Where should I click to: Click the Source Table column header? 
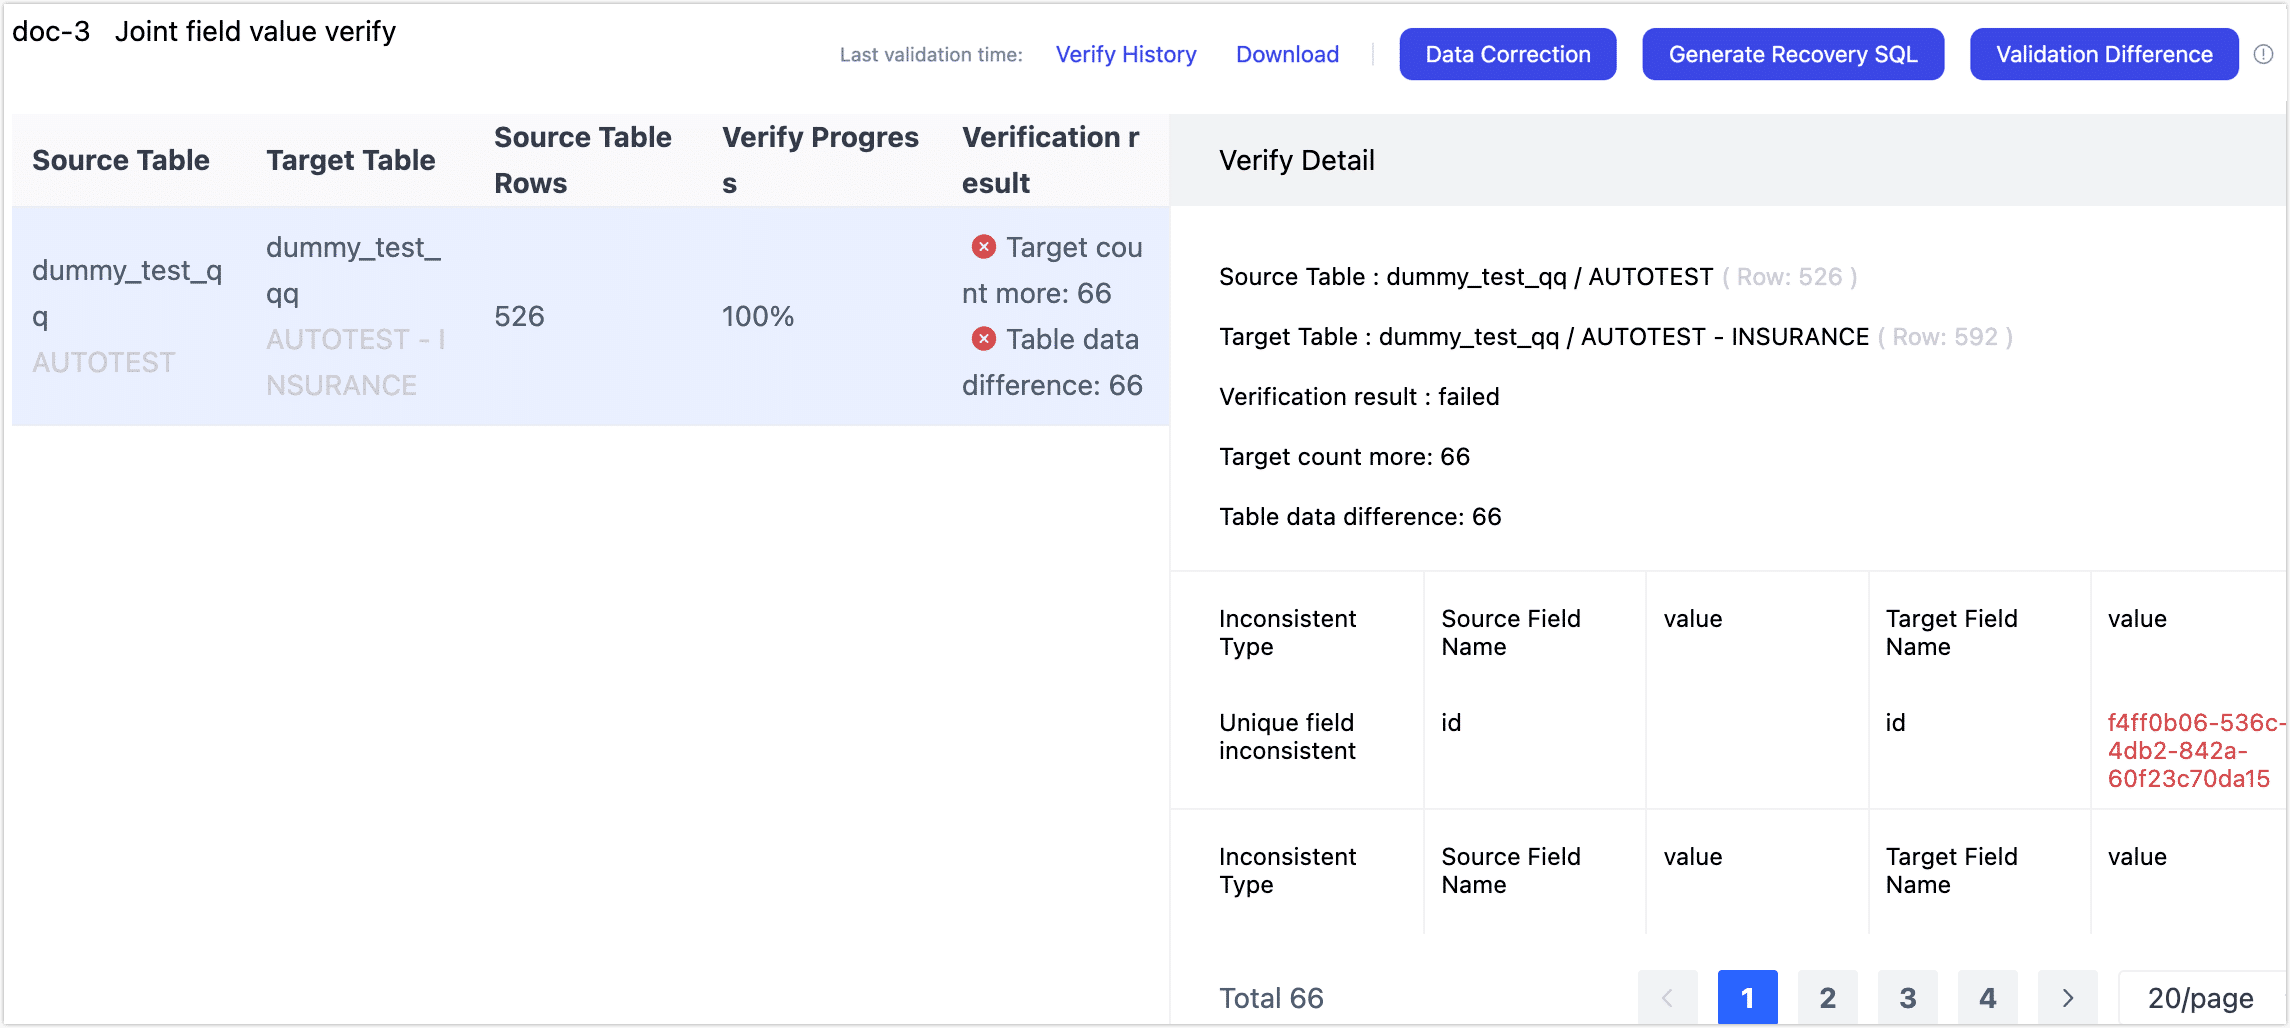coord(121,159)
